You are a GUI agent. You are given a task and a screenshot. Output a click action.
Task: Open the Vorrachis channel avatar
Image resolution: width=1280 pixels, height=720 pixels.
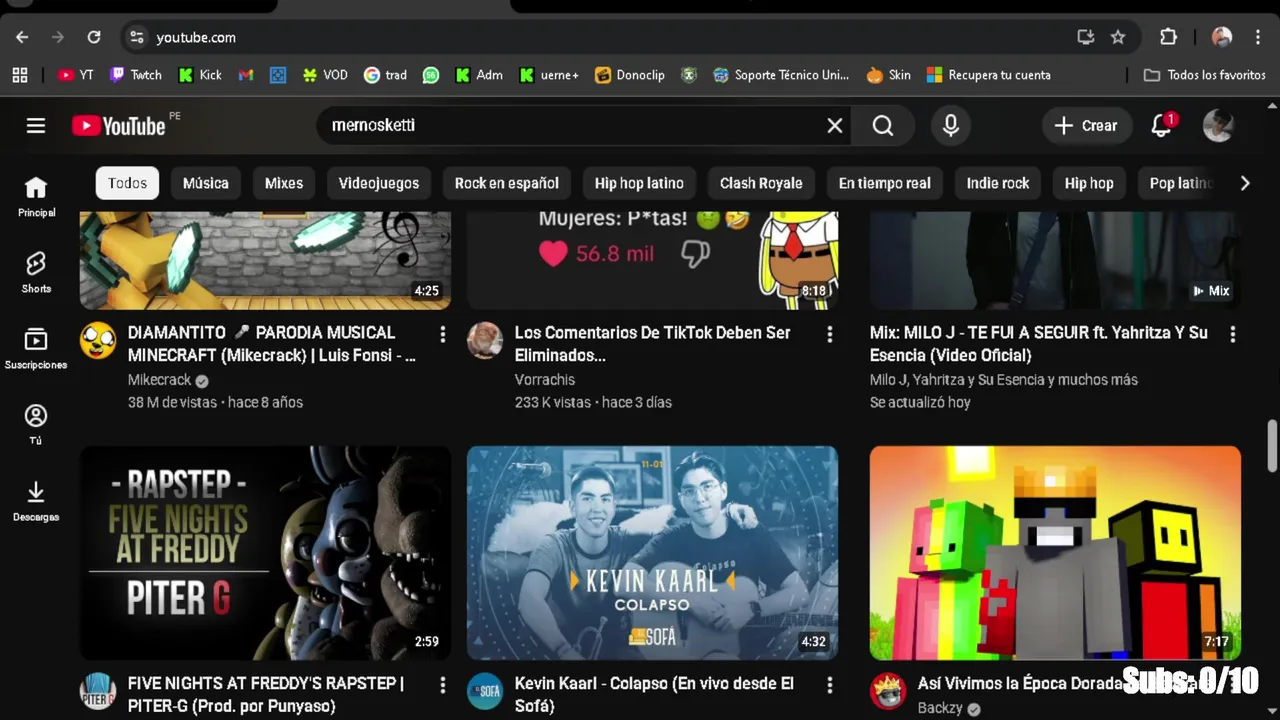(485, 340)
